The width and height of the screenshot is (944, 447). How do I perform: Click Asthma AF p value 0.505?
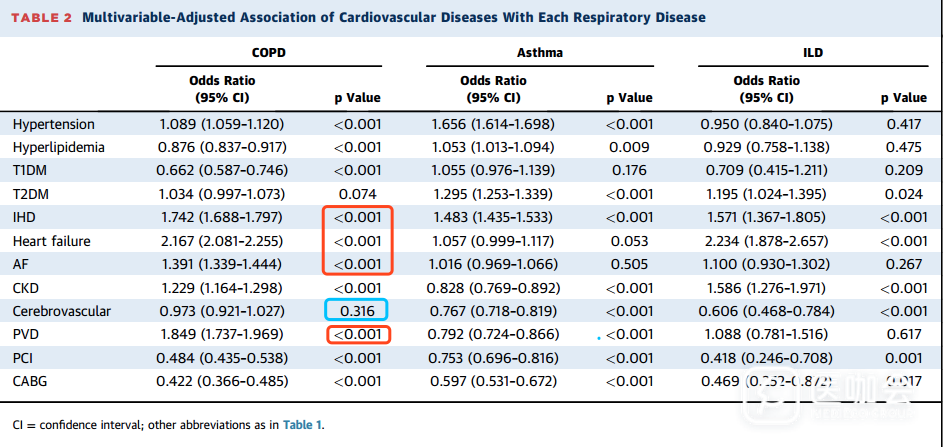tap(629, 264)
